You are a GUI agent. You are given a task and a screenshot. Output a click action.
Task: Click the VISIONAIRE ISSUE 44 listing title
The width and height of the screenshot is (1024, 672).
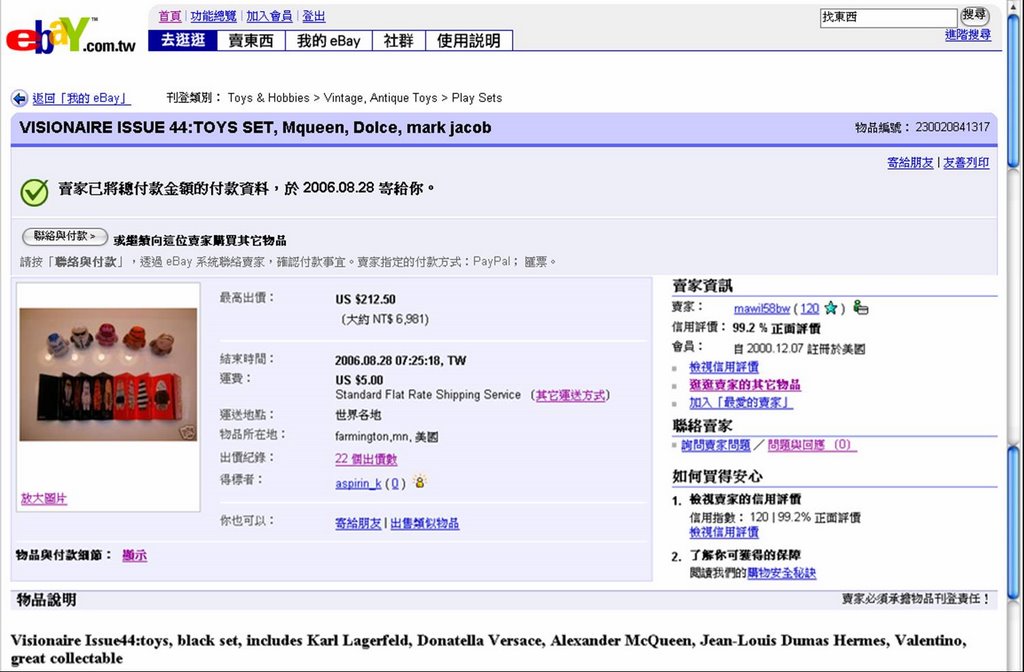tap(255, 127)
